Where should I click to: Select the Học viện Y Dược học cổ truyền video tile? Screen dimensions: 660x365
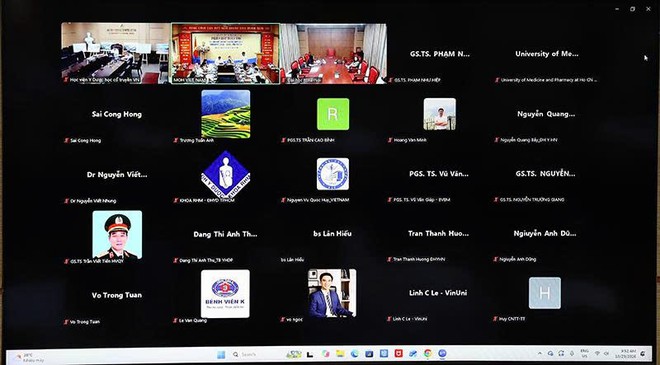pyautogui.click(x=116, y=53)
